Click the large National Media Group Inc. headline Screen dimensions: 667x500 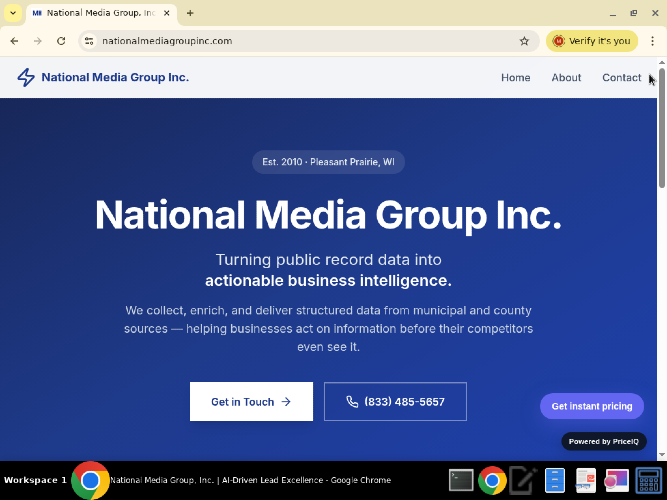328,215
